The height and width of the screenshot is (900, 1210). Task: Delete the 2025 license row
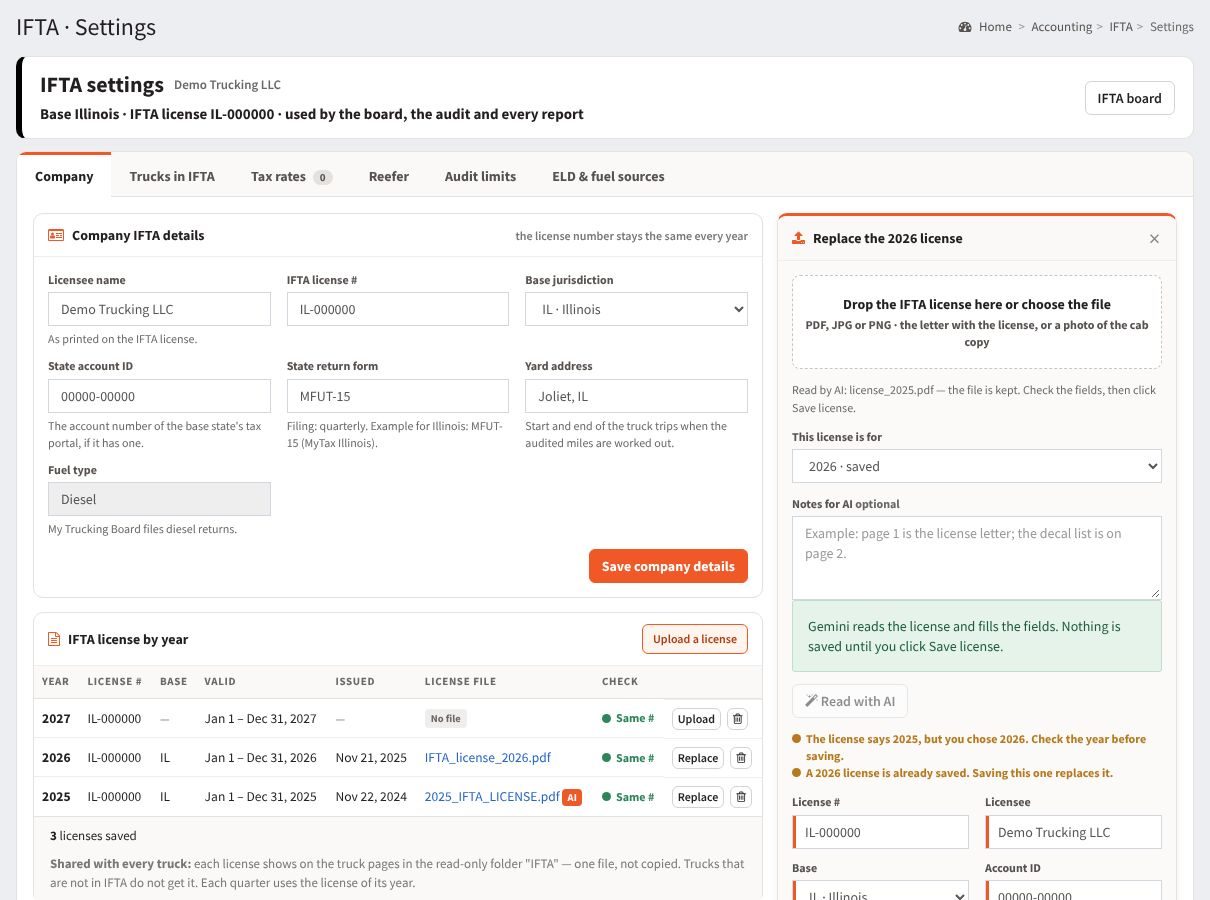click(741, 797)
